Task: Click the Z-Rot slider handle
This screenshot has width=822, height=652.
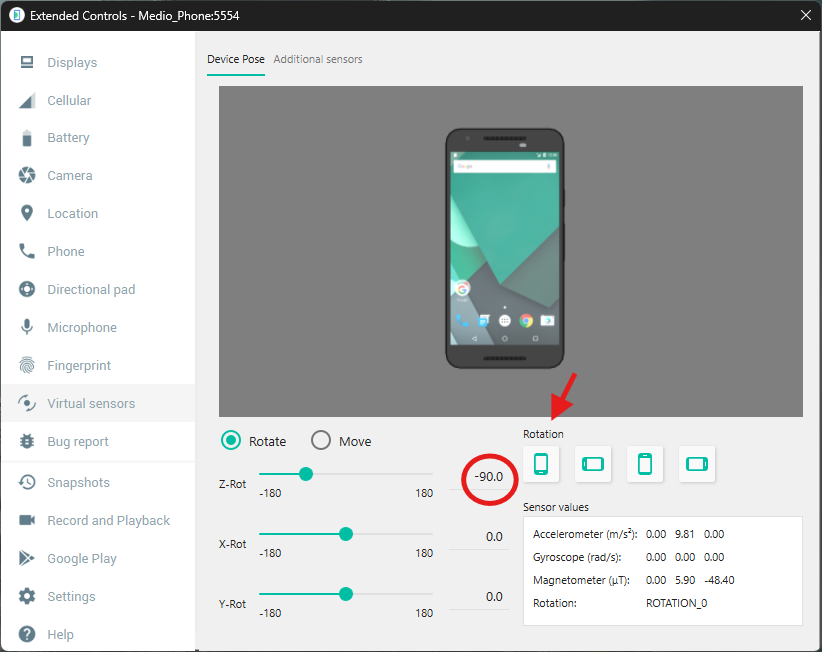Action: [306, 474]
